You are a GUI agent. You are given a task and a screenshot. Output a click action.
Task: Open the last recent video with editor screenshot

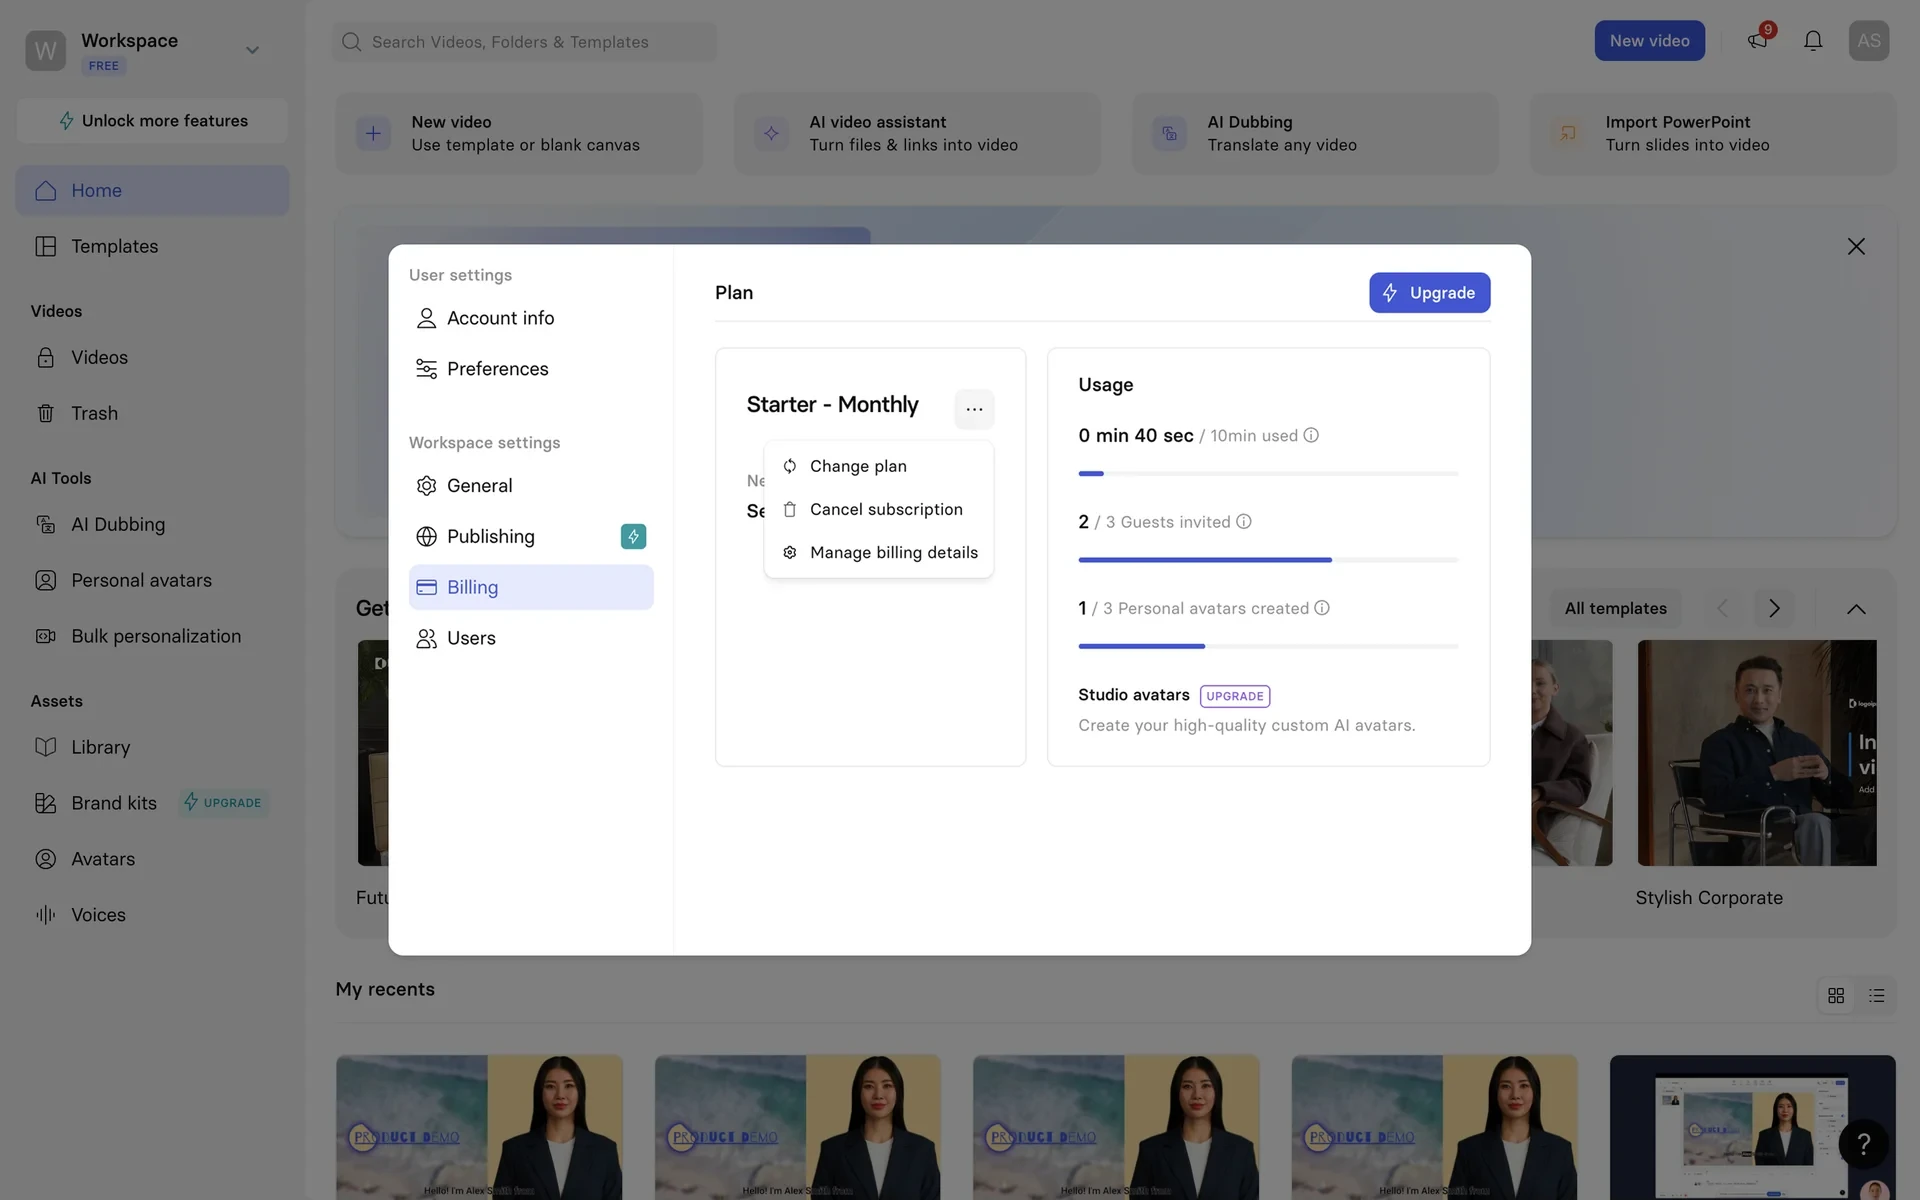pos(1752,1127)
